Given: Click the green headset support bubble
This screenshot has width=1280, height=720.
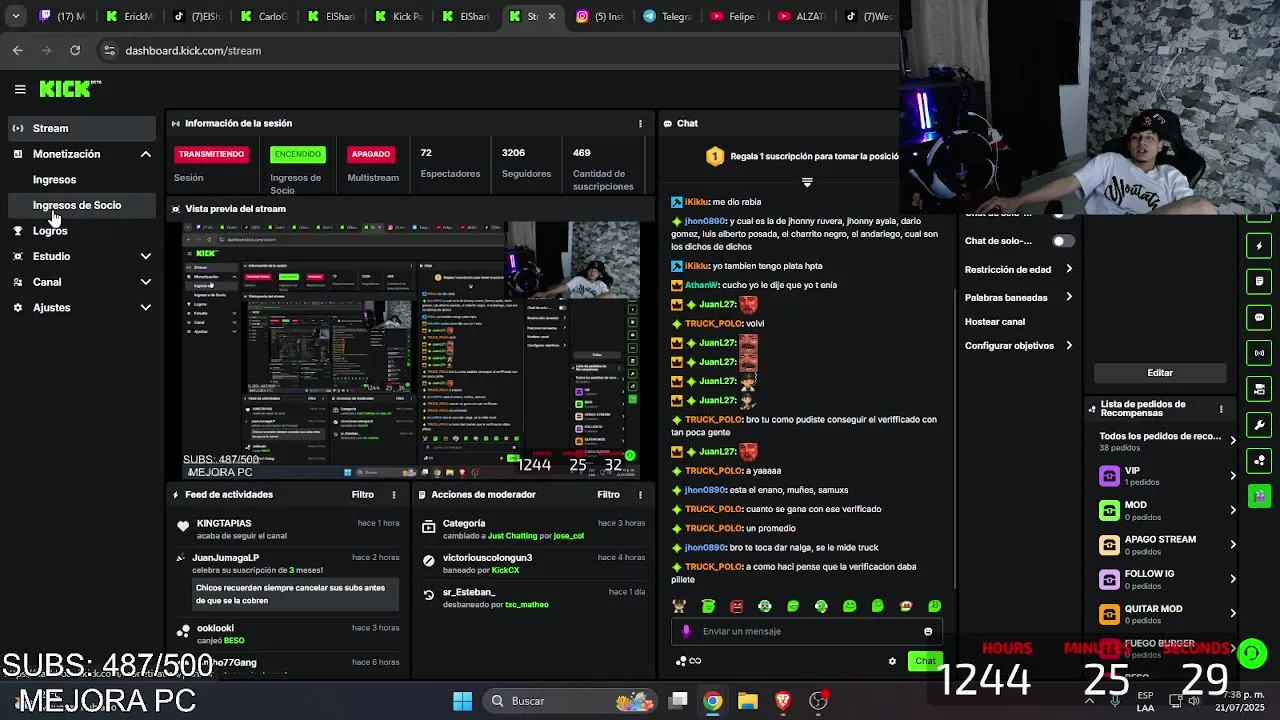Looking at the screenshot, I should [x=1251, y=653].
